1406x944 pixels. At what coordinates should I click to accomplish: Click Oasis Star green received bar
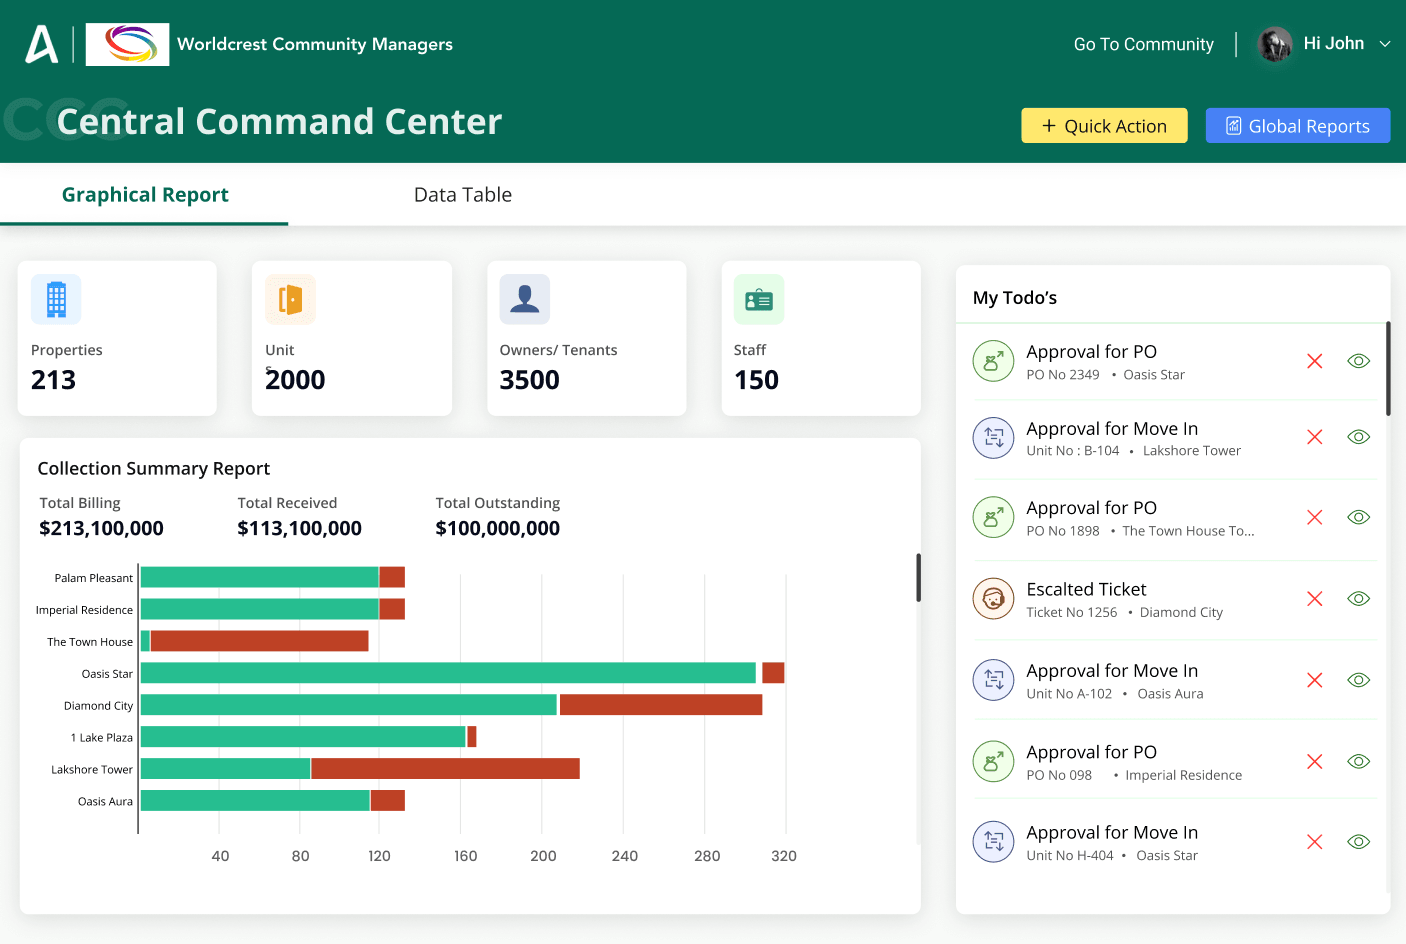coord(448,673)
